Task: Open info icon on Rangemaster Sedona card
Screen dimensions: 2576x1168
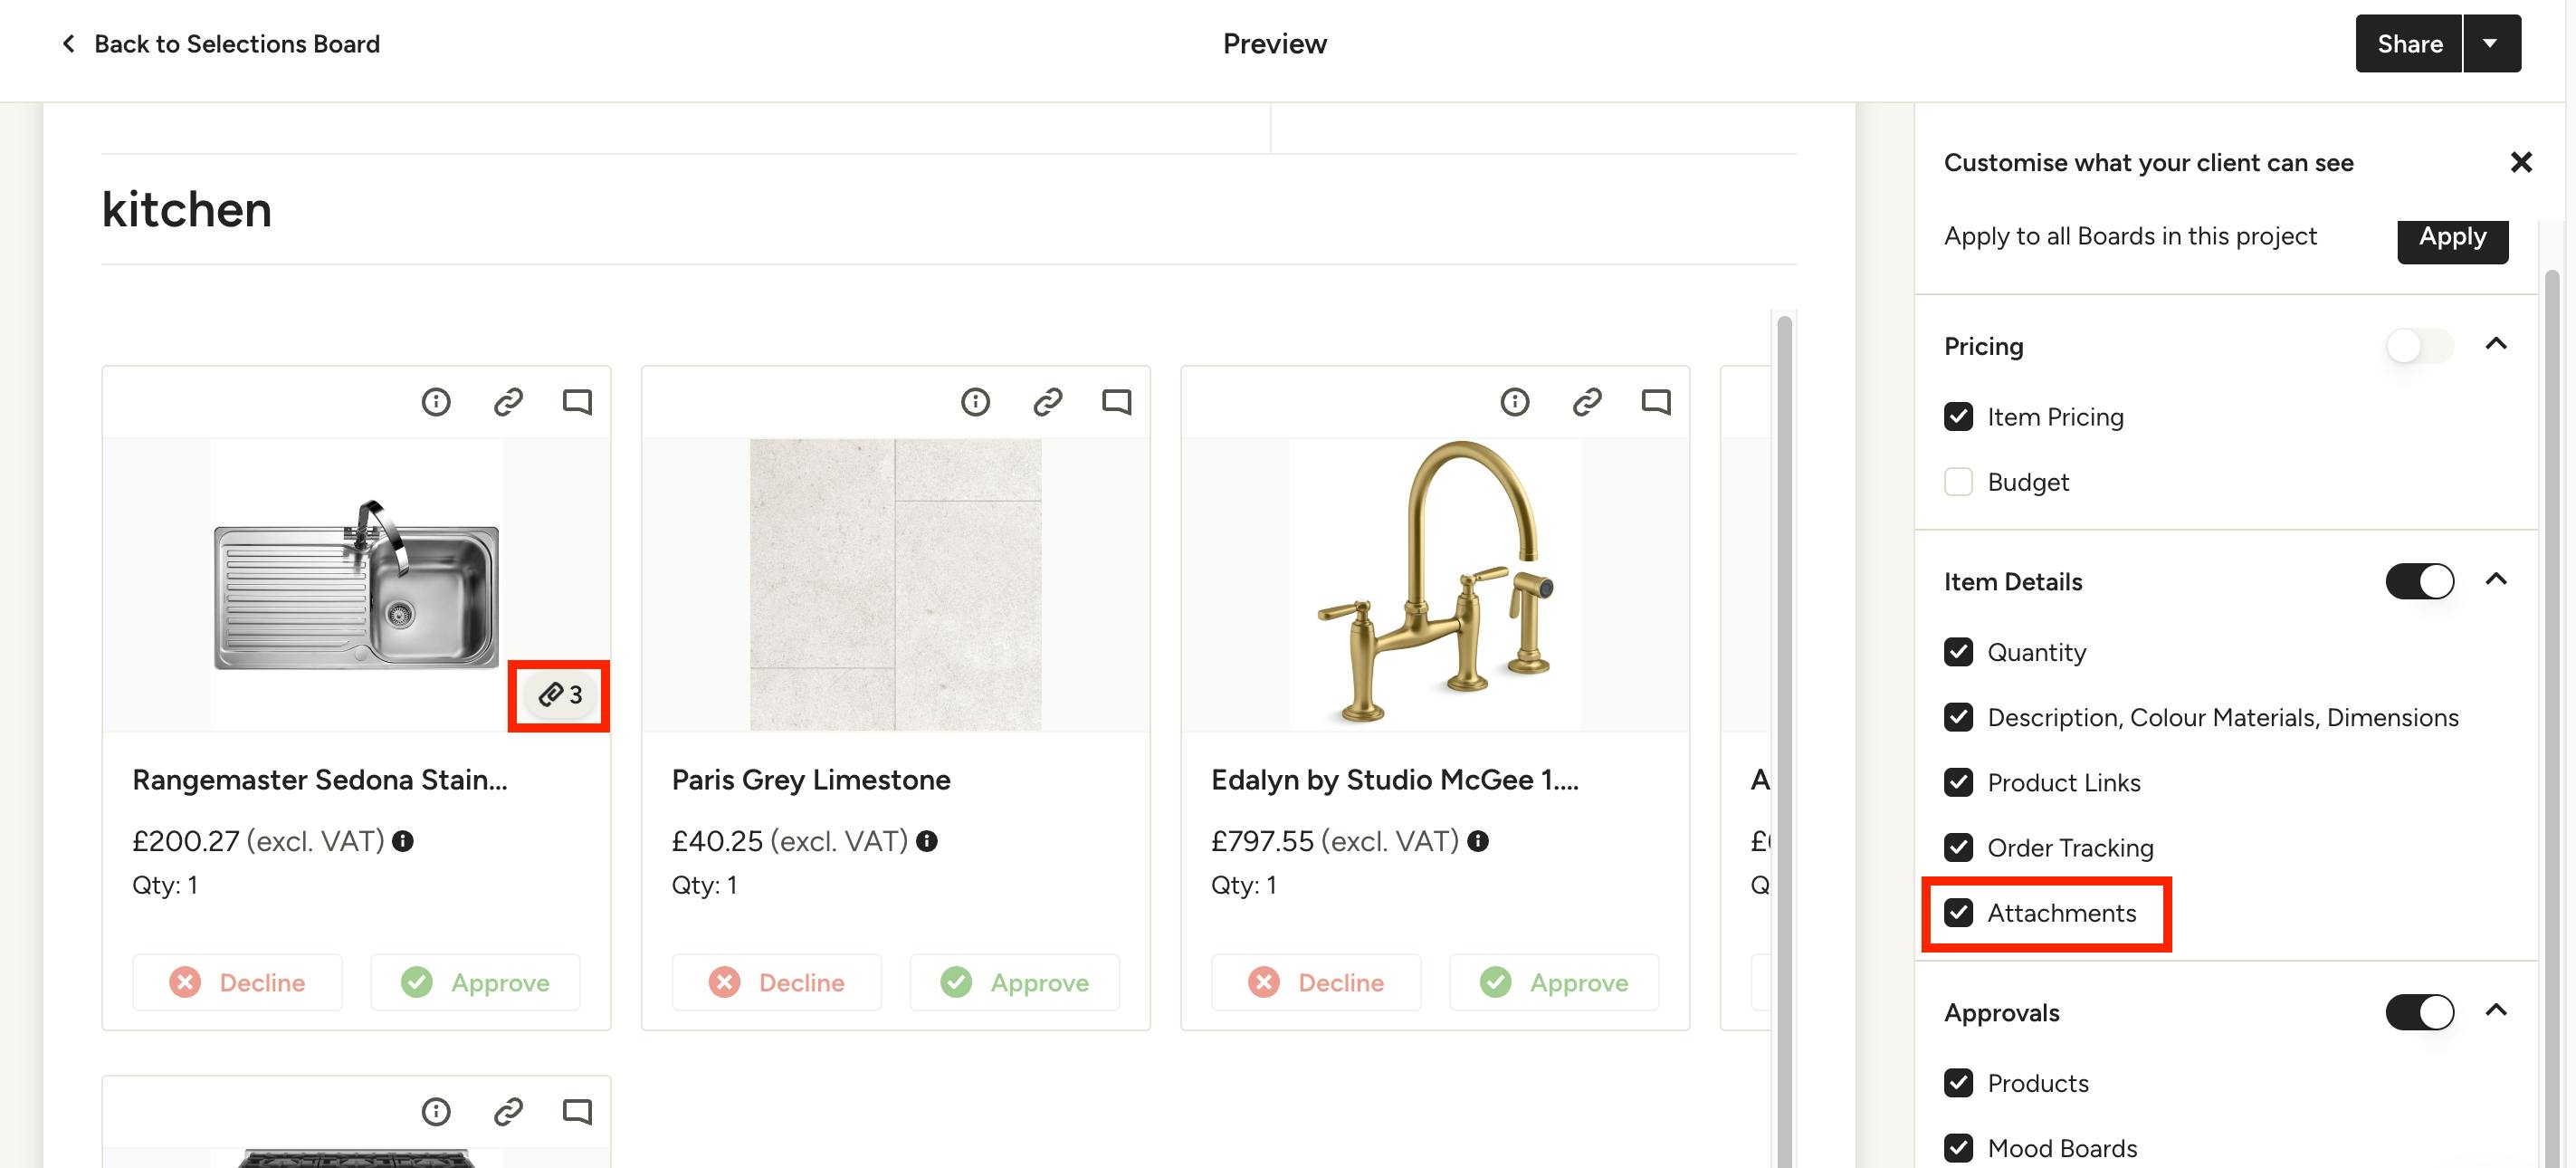Action: pos(436,402)
